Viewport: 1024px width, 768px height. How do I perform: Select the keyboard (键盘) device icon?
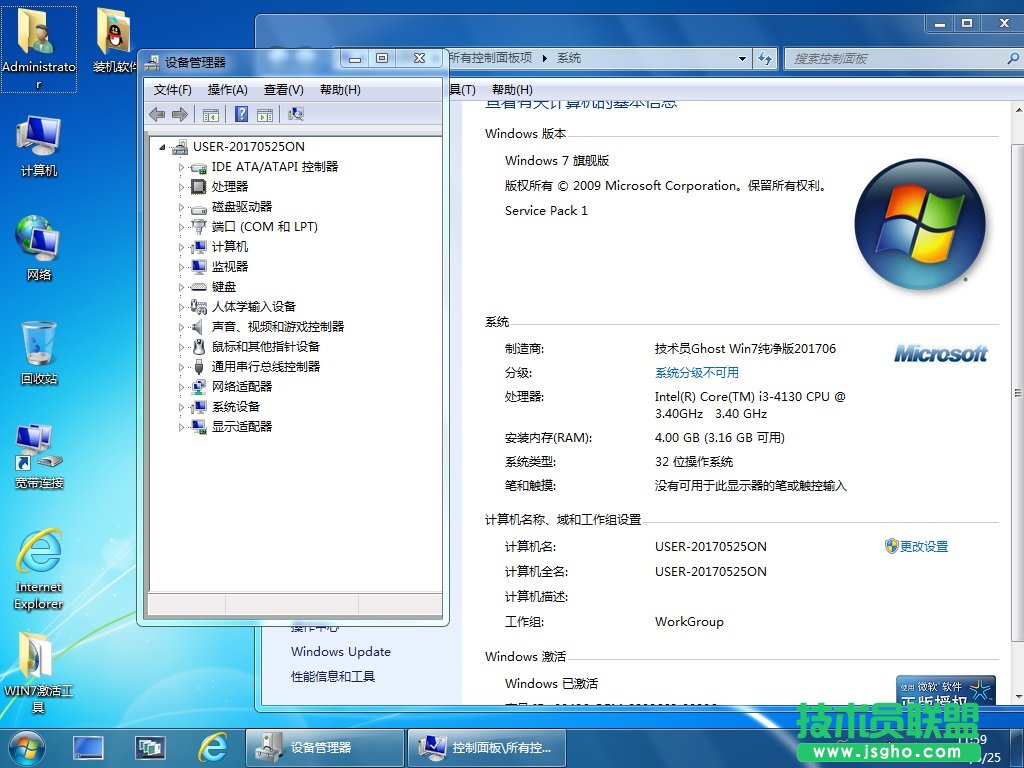199,287
